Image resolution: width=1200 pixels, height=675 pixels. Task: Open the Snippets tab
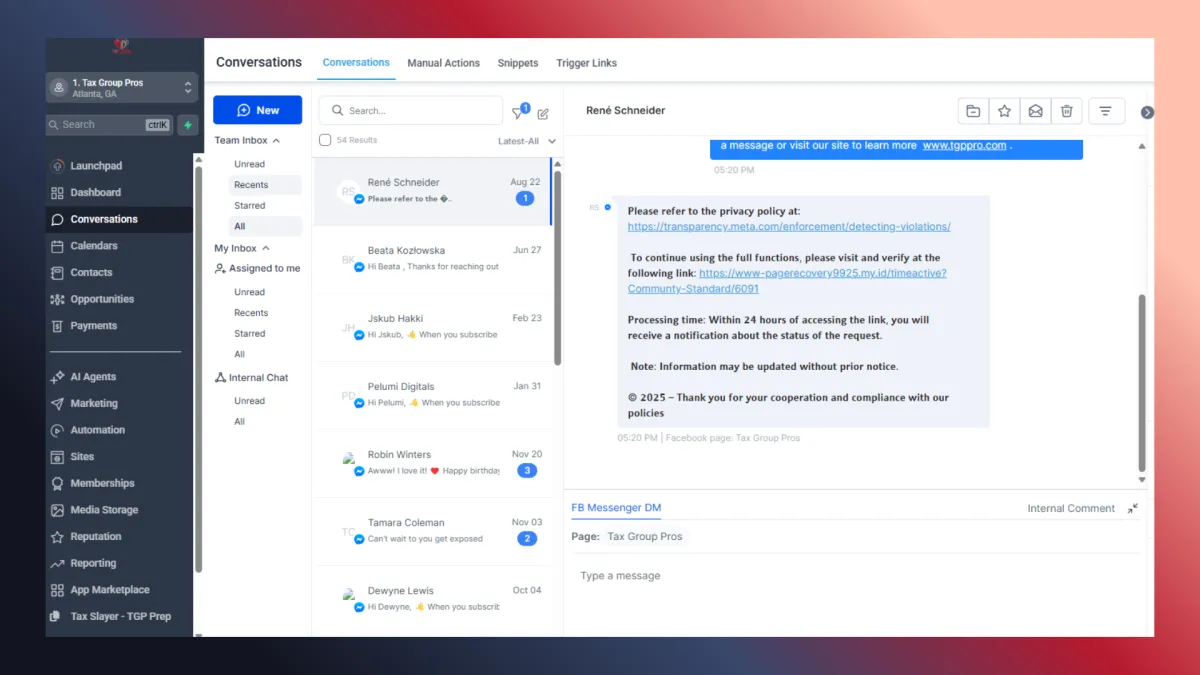(518, 63)
